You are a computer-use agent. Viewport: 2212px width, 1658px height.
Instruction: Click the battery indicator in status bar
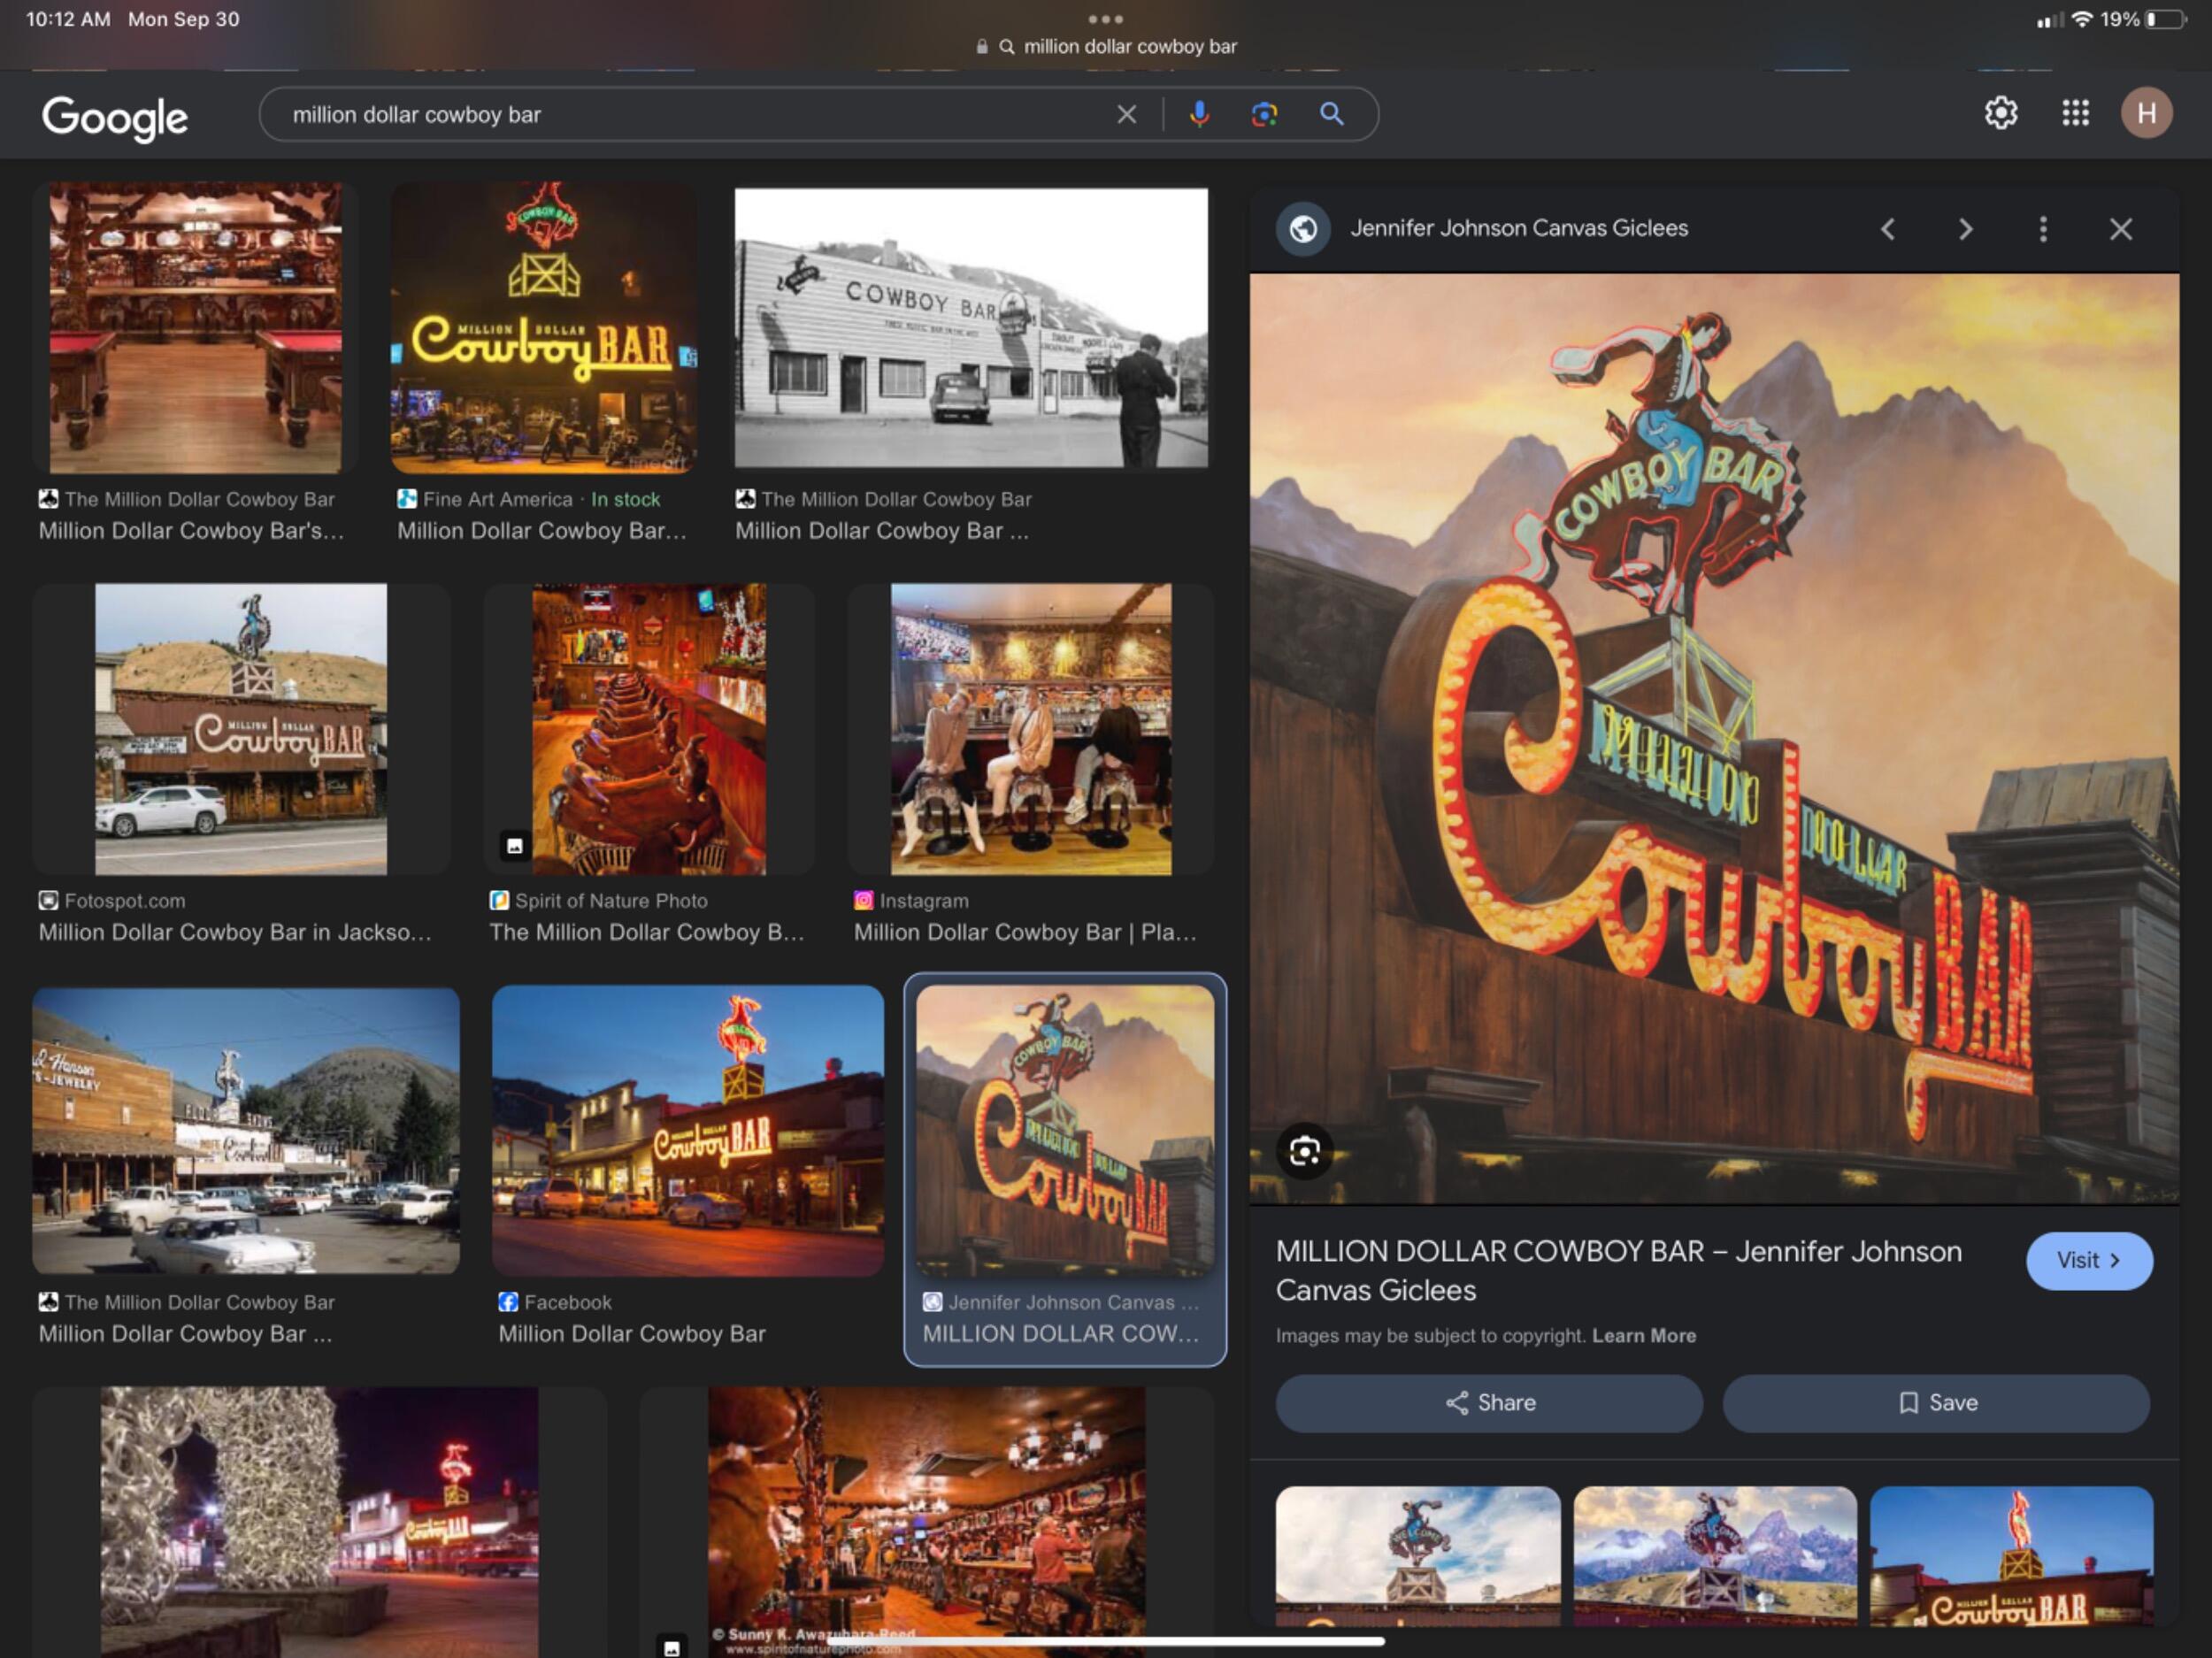[x=2165, y=19]
